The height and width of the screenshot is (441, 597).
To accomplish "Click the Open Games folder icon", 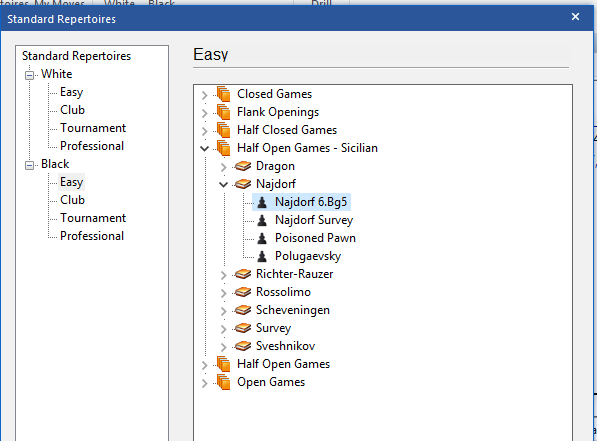I will coord(223,382).
